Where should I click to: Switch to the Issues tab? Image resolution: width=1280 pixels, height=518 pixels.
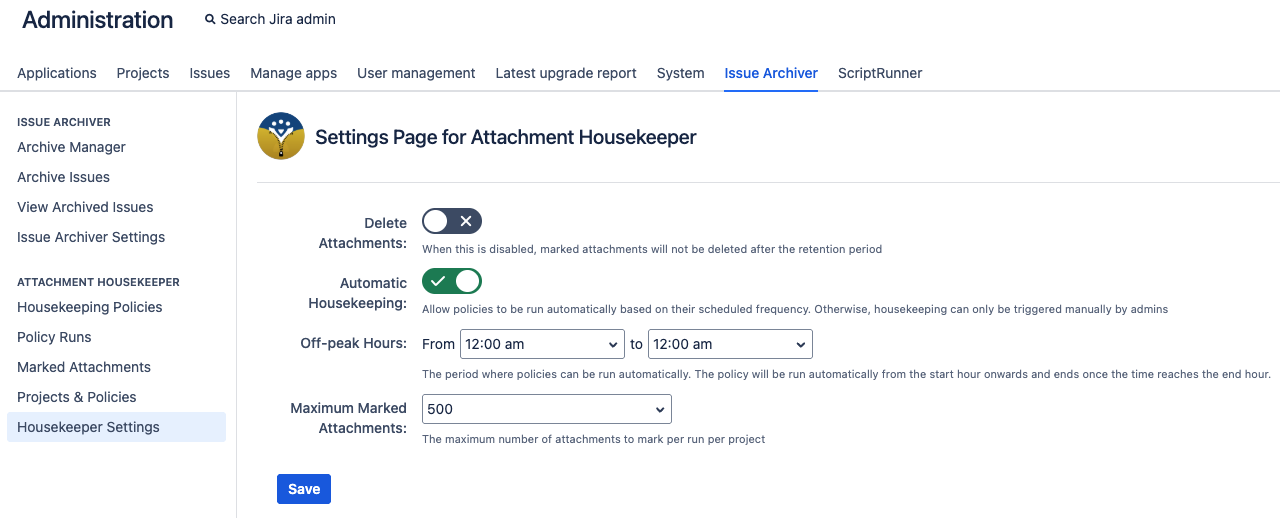[210, 73]
